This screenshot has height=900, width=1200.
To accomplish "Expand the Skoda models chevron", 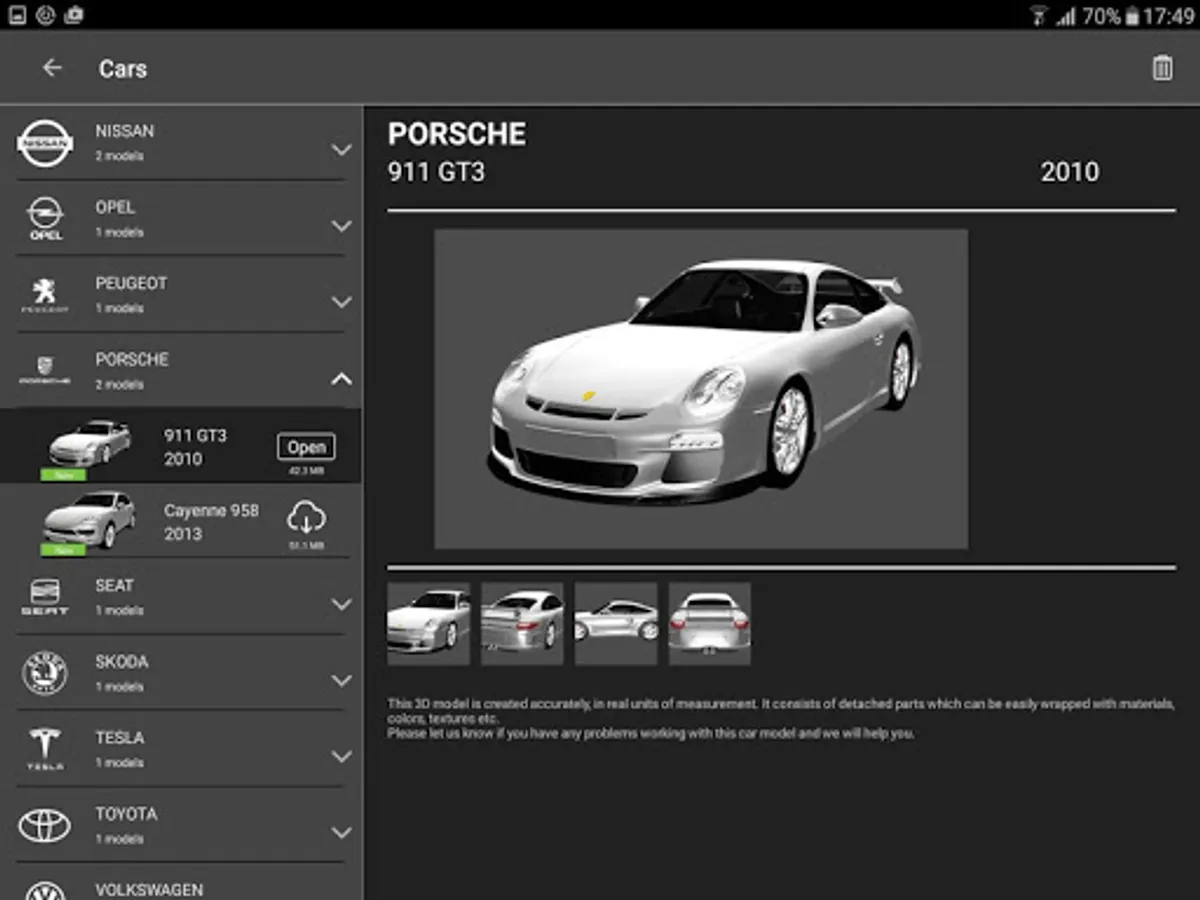I will coord(341,681).
